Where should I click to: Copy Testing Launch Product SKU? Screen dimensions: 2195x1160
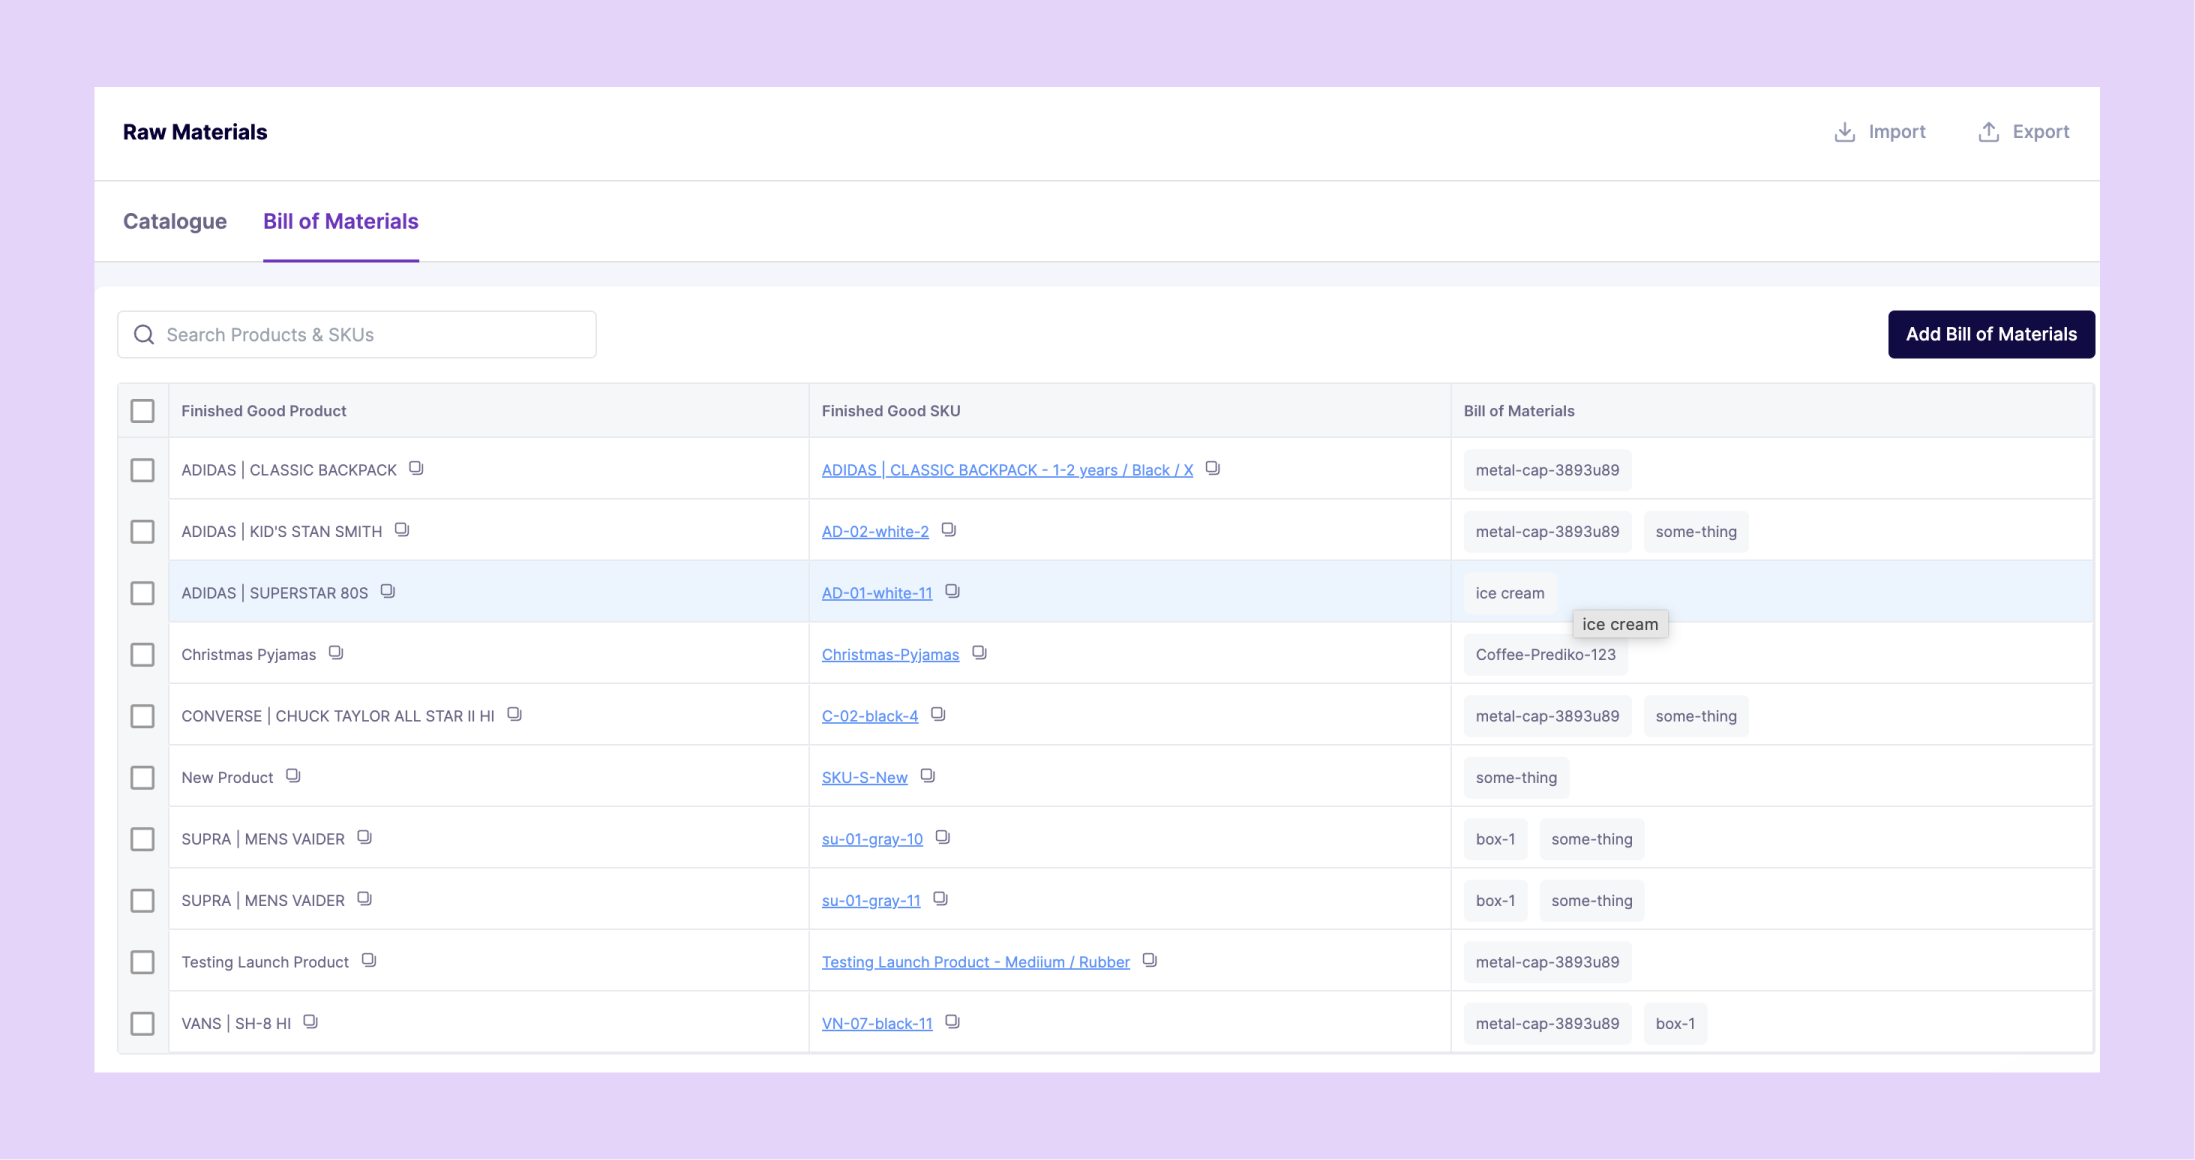coord(1149,960)
